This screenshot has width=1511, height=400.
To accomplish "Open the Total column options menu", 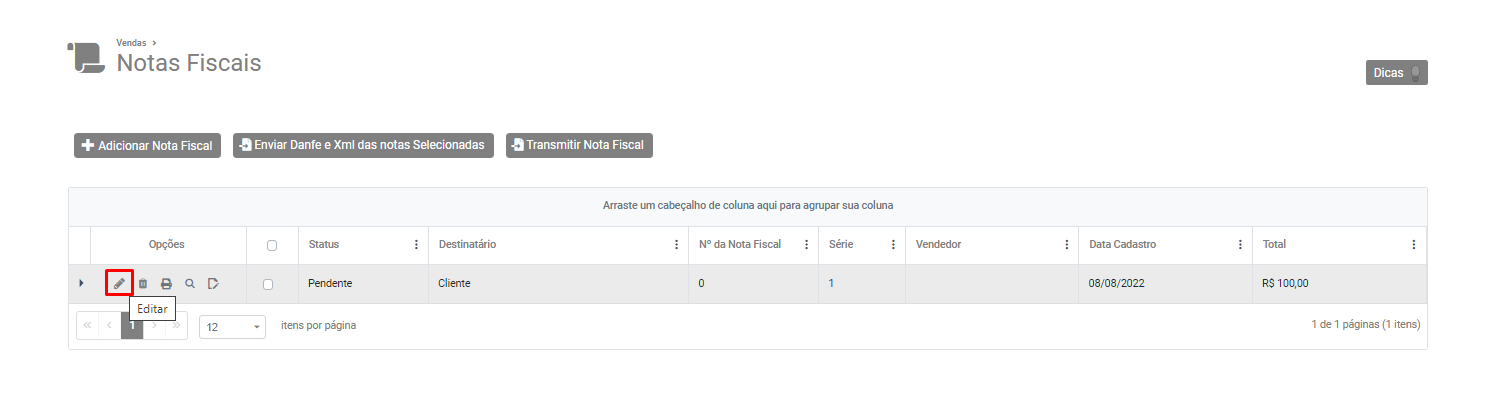I will pos(1413,245).
